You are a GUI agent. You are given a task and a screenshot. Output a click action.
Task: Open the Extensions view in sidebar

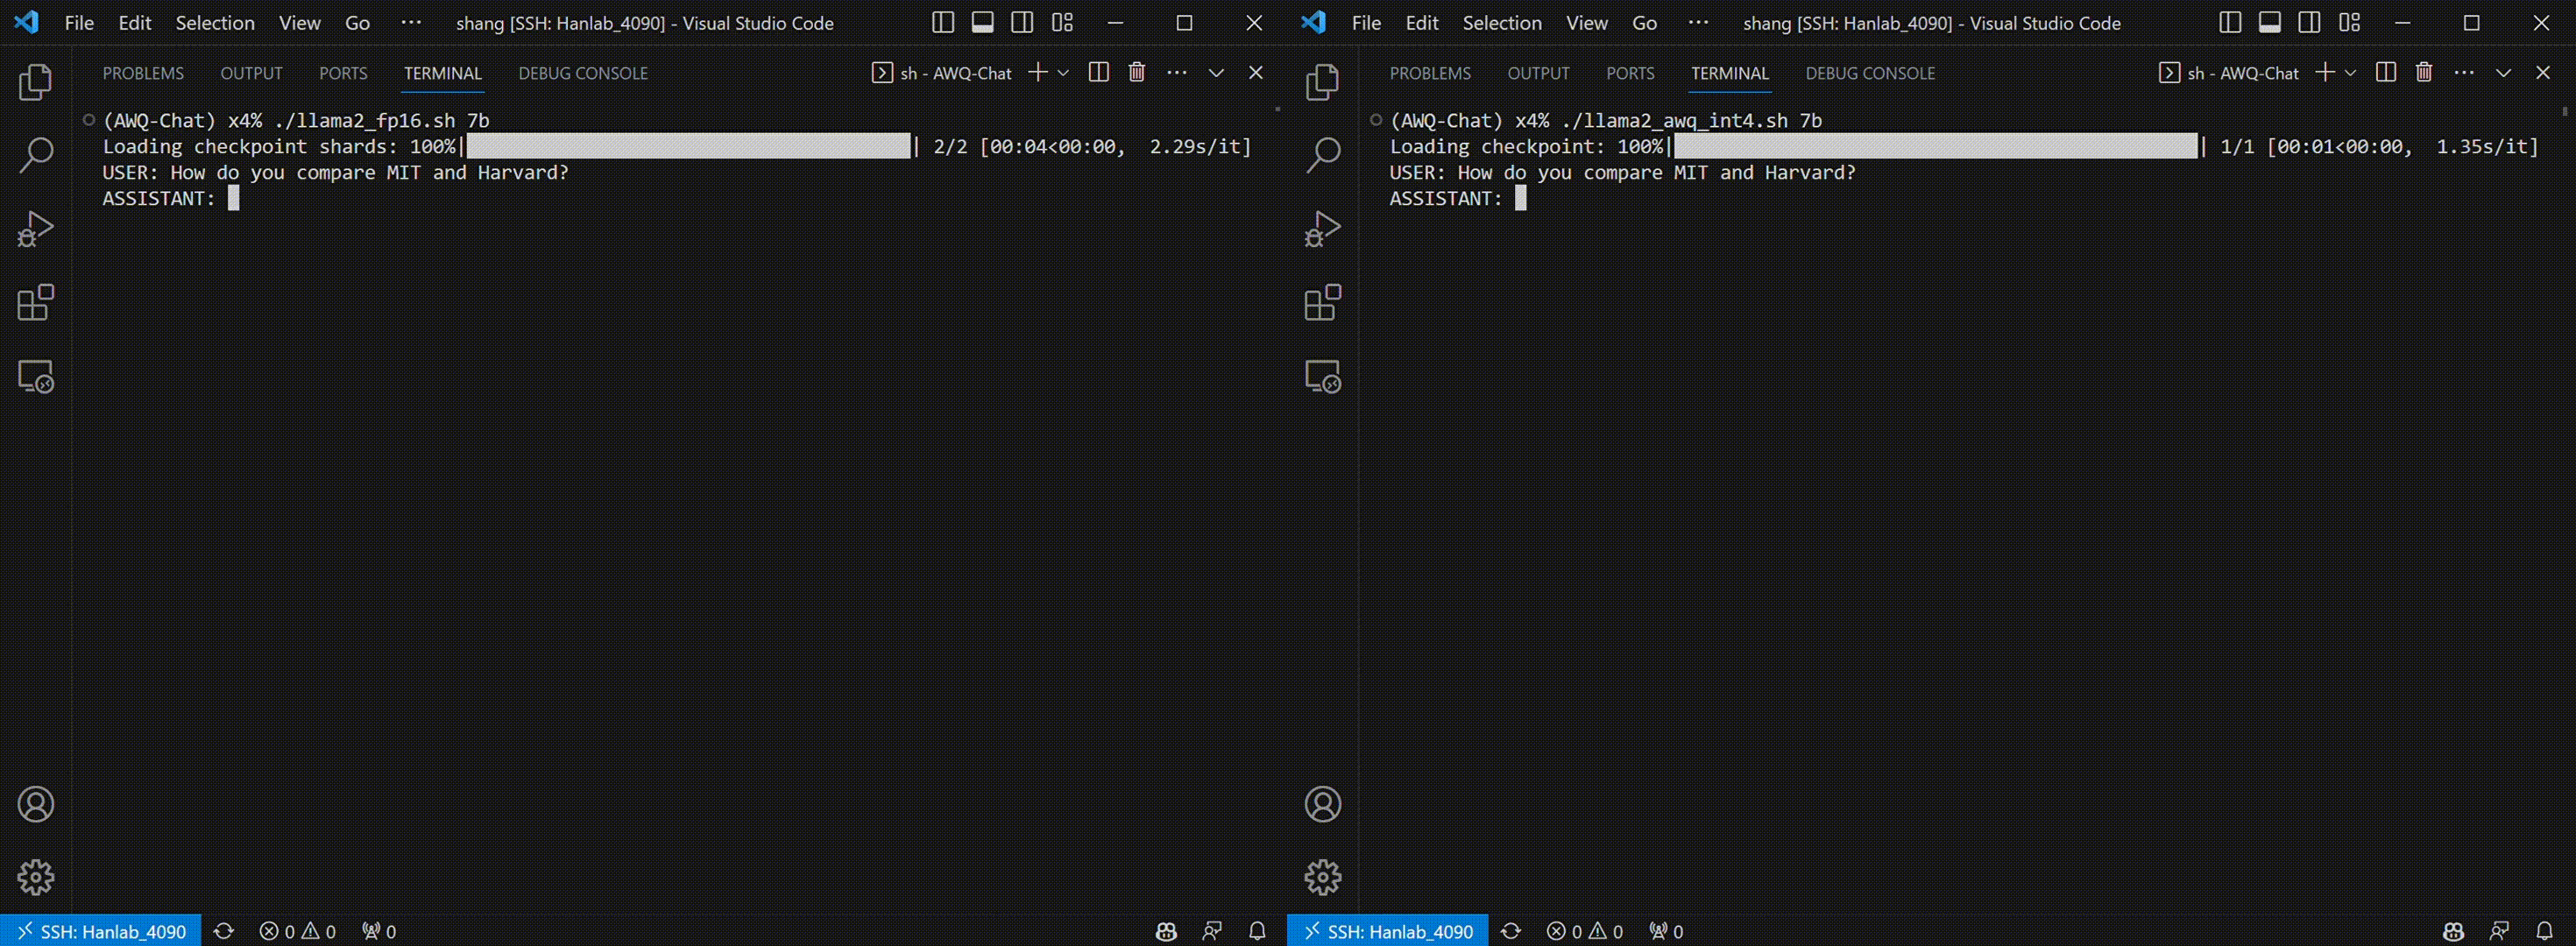pyautogui.click(x=36, y=302)
